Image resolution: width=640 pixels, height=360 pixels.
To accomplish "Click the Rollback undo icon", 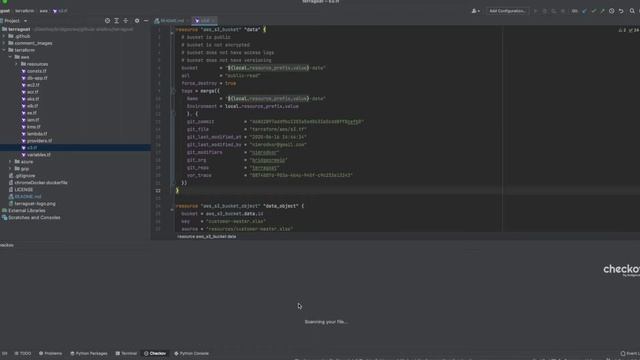I will [621, 11].
